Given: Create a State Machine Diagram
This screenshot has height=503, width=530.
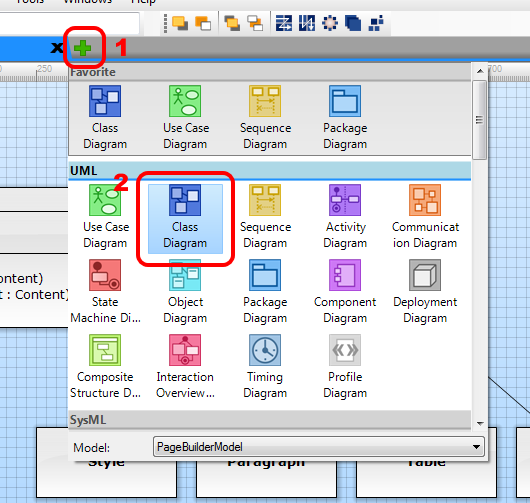Looking at the screenshot, I should (105, 291).
